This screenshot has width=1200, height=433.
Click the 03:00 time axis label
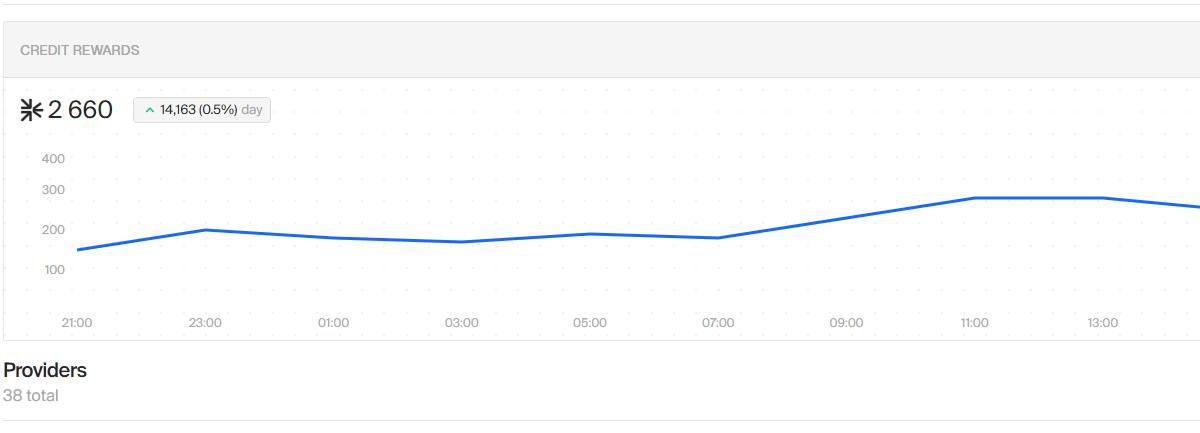click(461, 323)
